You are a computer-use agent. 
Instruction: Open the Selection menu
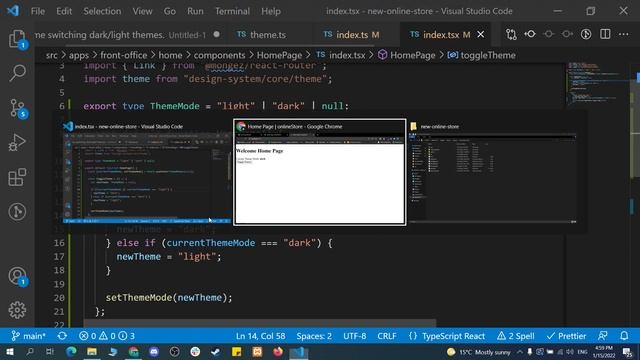(102, 11)
